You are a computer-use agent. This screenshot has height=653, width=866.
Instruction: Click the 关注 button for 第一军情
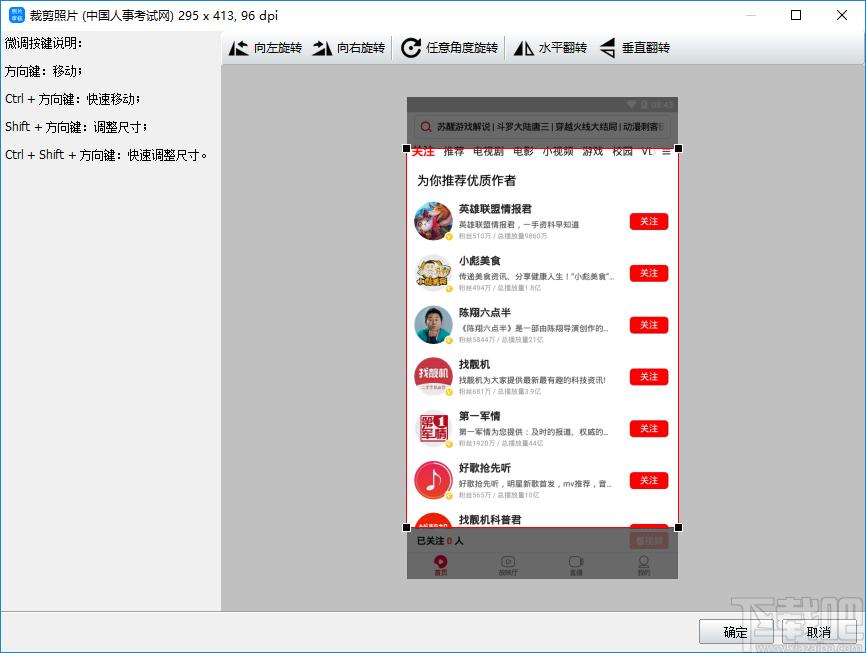(649, 429)
